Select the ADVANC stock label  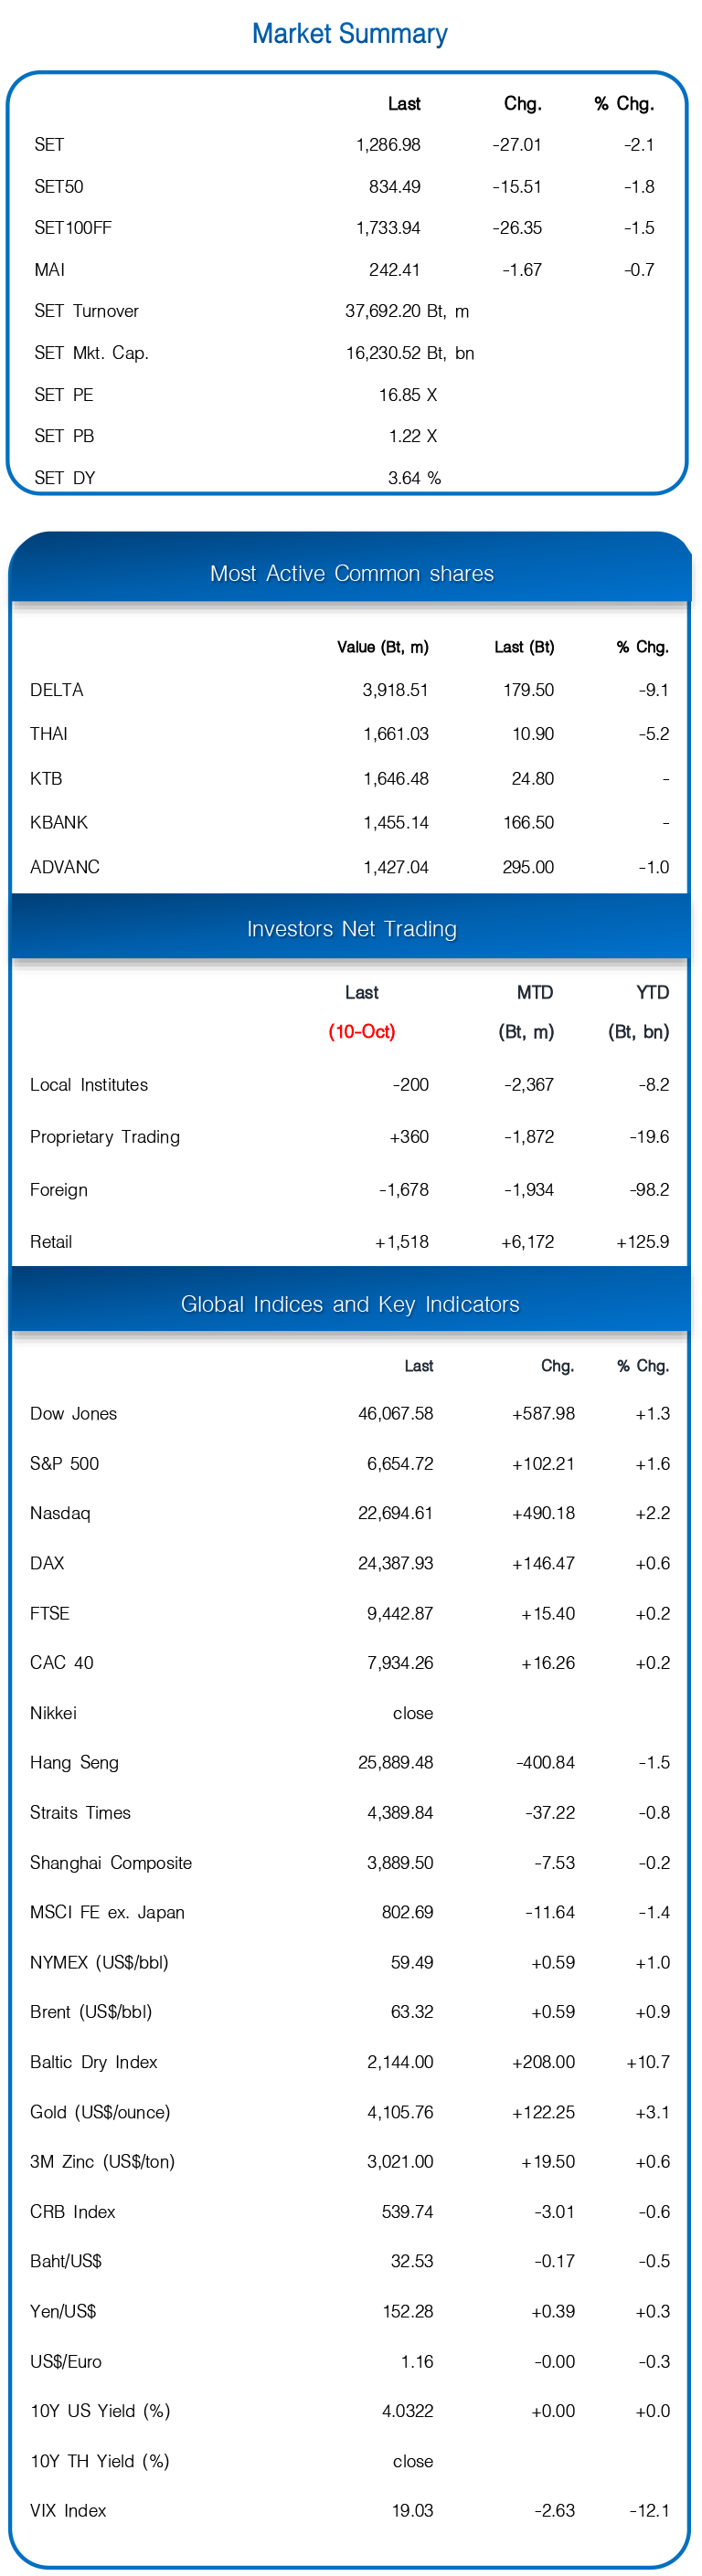click(64, 867)
